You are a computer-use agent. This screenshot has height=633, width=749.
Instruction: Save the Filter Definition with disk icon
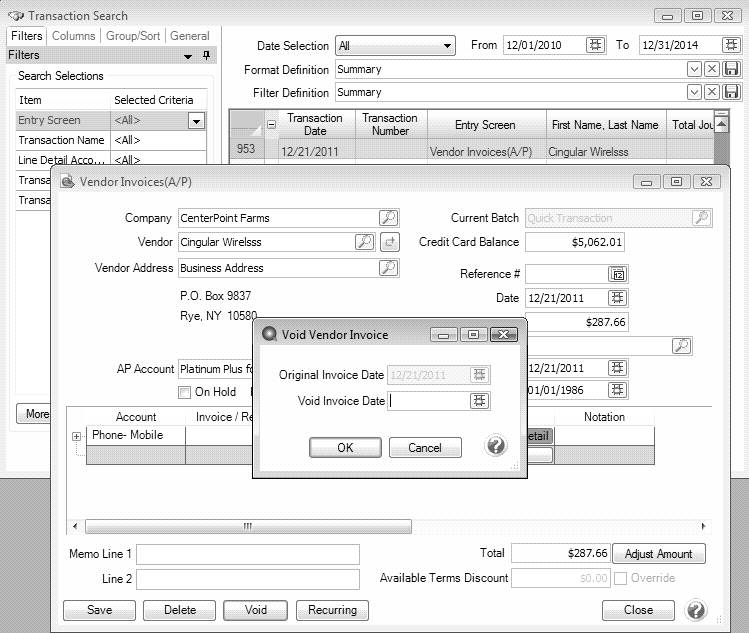(x=731, y=92)
